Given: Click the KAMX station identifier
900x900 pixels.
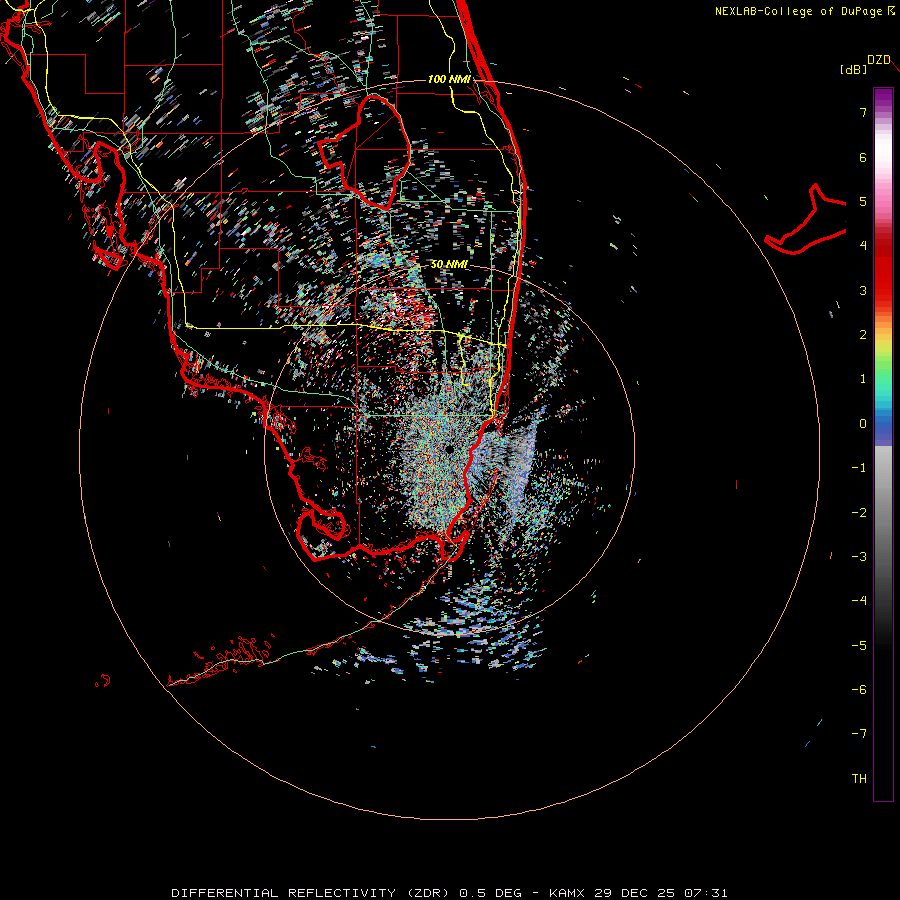Looking at the screenshot, I should 567,893.
